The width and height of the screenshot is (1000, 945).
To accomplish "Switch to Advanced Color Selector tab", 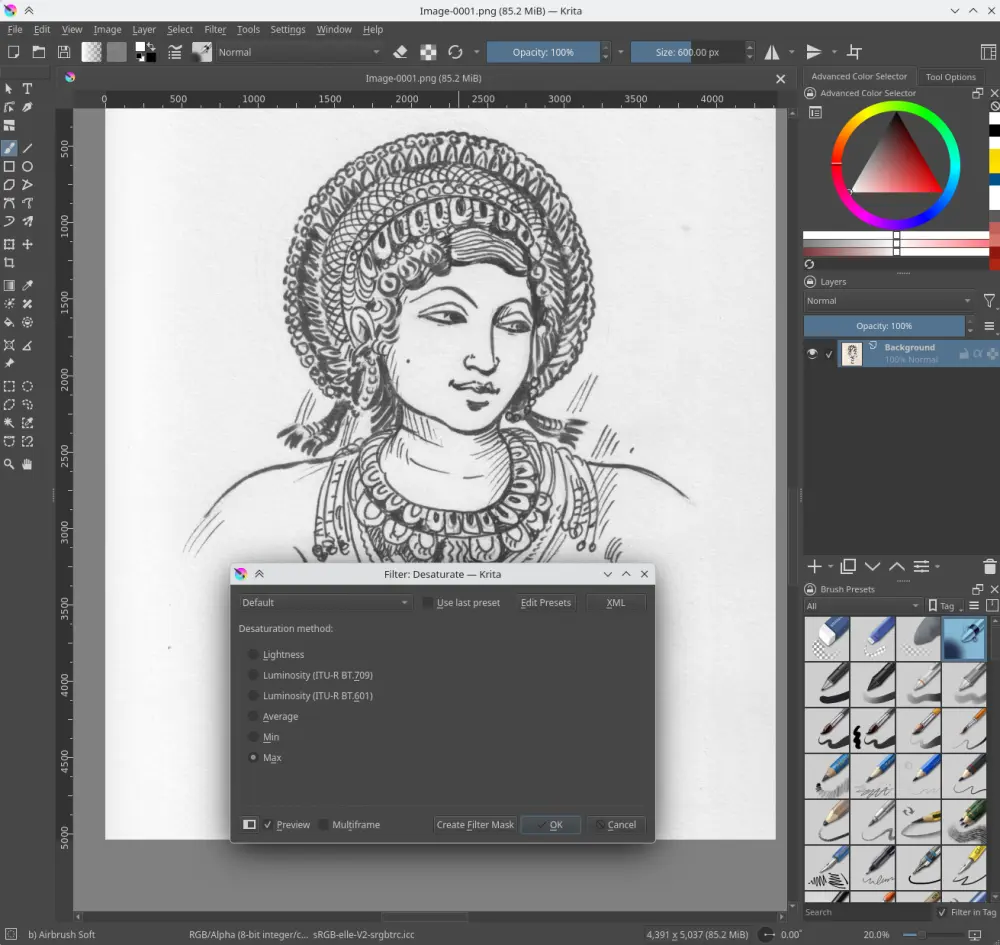I will [x=858, y=77].
